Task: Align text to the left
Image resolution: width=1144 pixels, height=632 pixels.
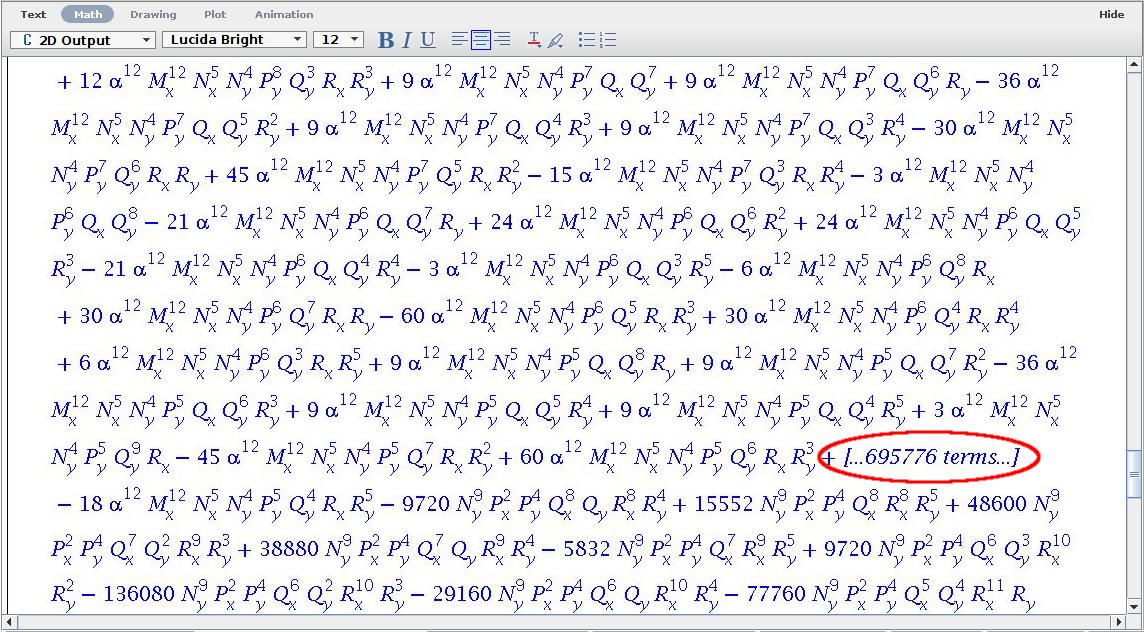Action: [x=459, y=40]
